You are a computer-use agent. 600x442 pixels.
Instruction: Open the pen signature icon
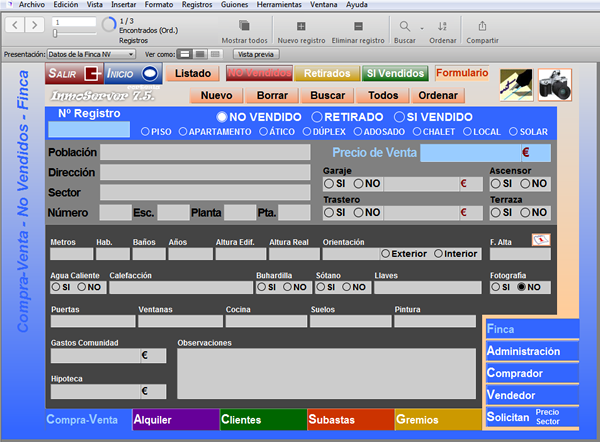(x=516, y=85)
